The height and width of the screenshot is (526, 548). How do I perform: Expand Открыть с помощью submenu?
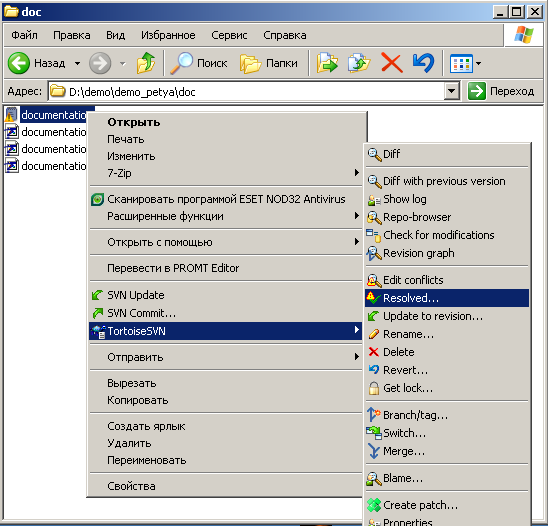tap(225, 242)
